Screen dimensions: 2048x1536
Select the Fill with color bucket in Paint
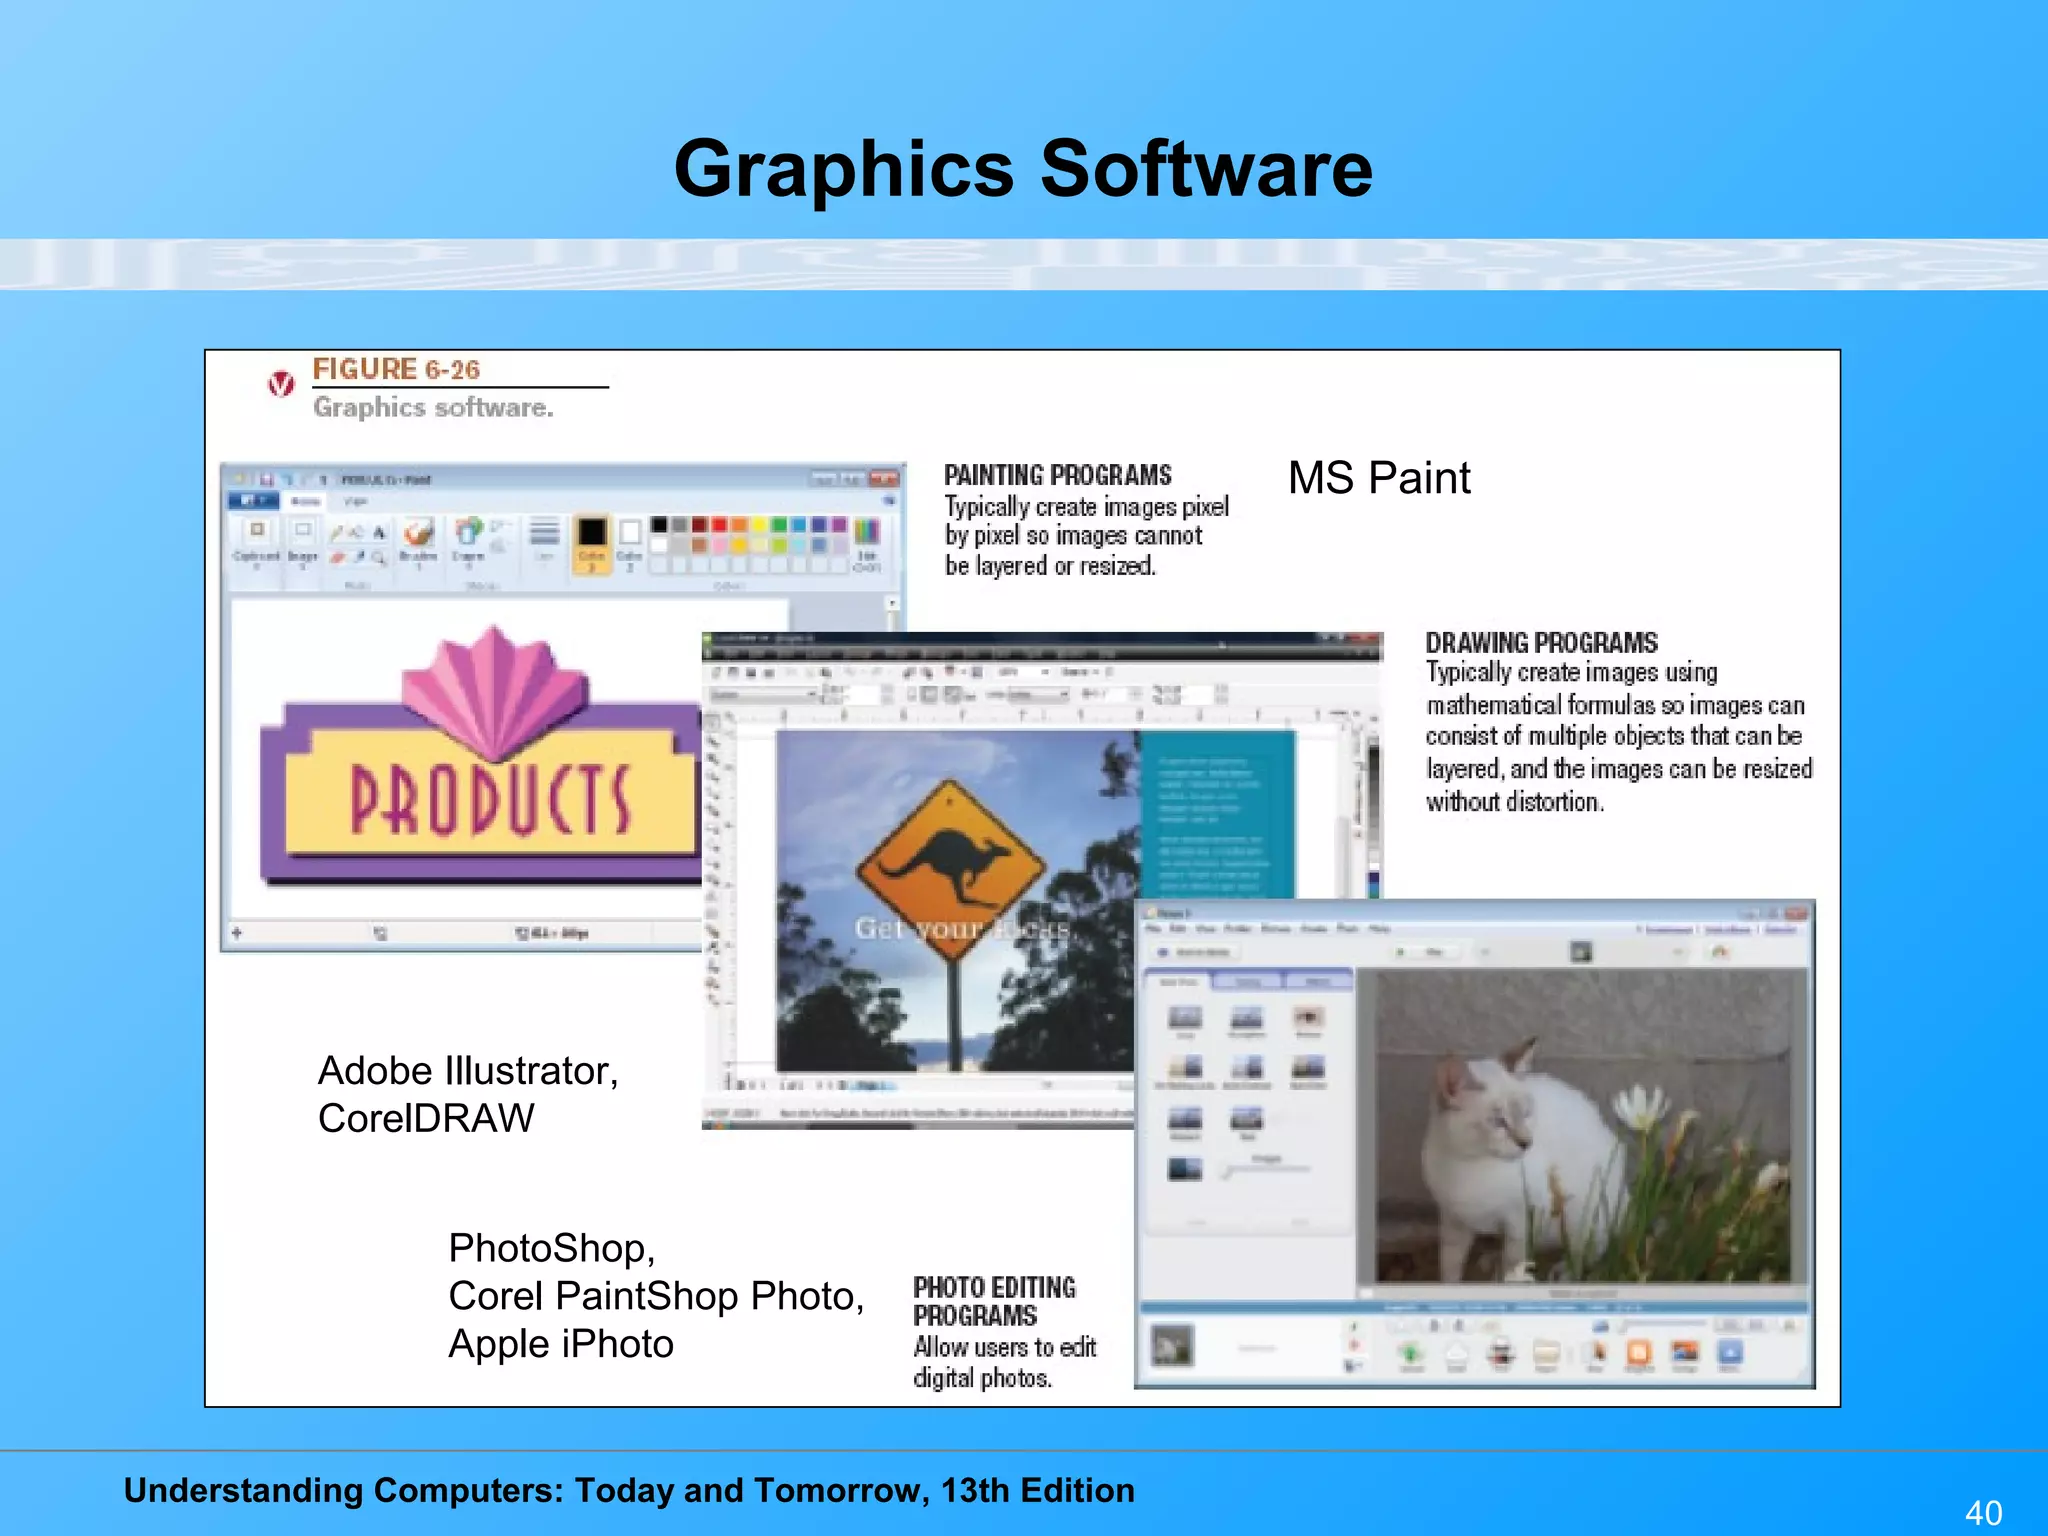[357, 532]
